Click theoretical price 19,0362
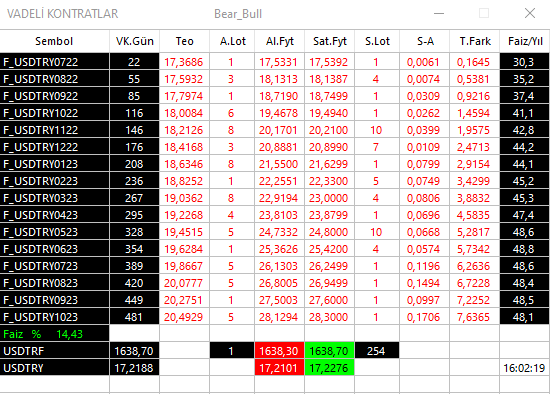Viewport: 552px width, 394px height. coord(184,198)
